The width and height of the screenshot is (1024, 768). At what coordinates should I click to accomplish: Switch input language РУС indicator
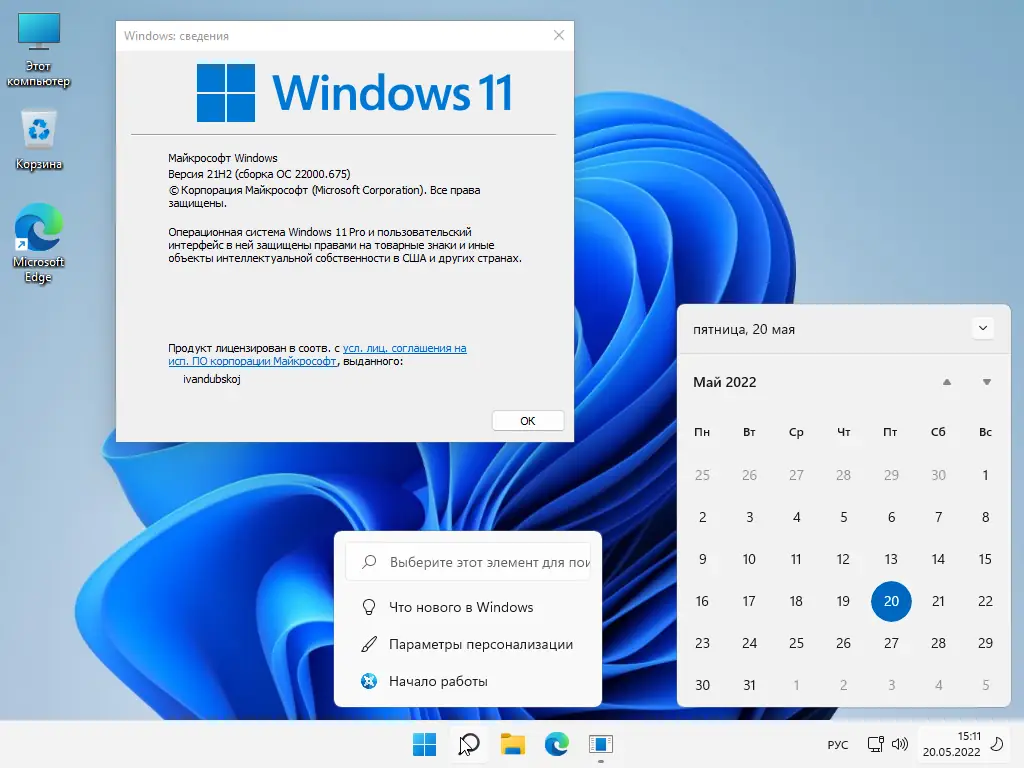point(838,744)
